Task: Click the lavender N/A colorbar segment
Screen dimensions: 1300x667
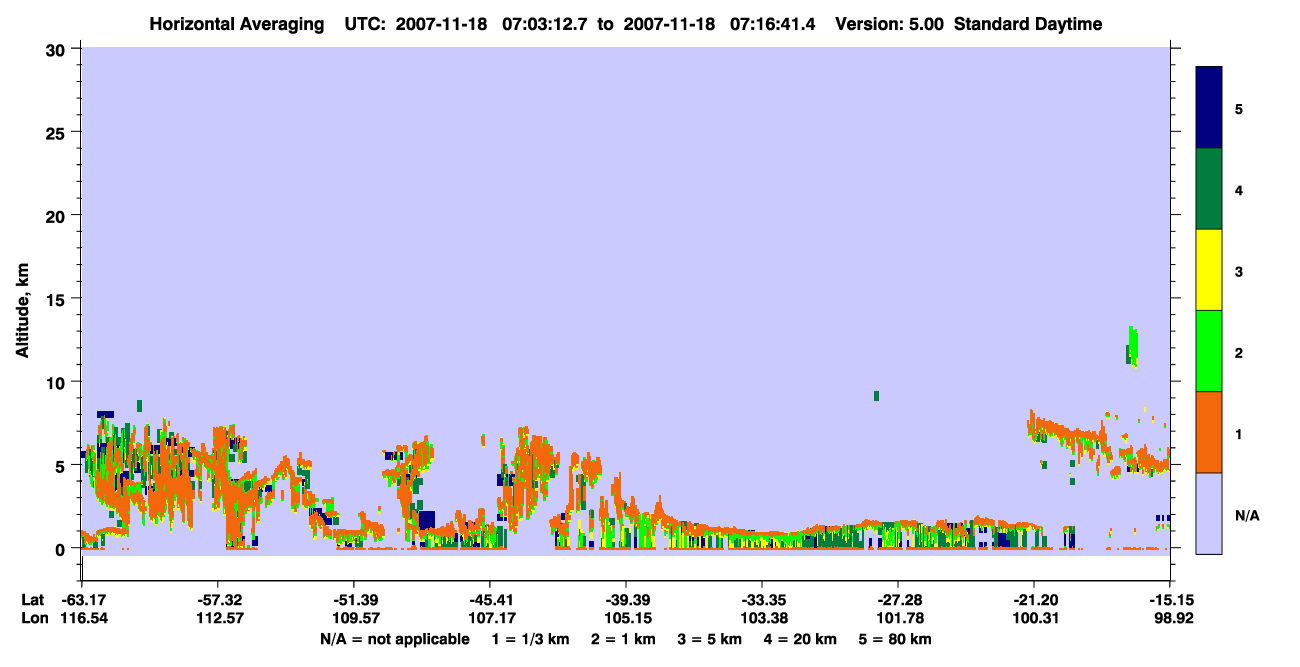Action: pyautogui.click(x=1209, y=513)
